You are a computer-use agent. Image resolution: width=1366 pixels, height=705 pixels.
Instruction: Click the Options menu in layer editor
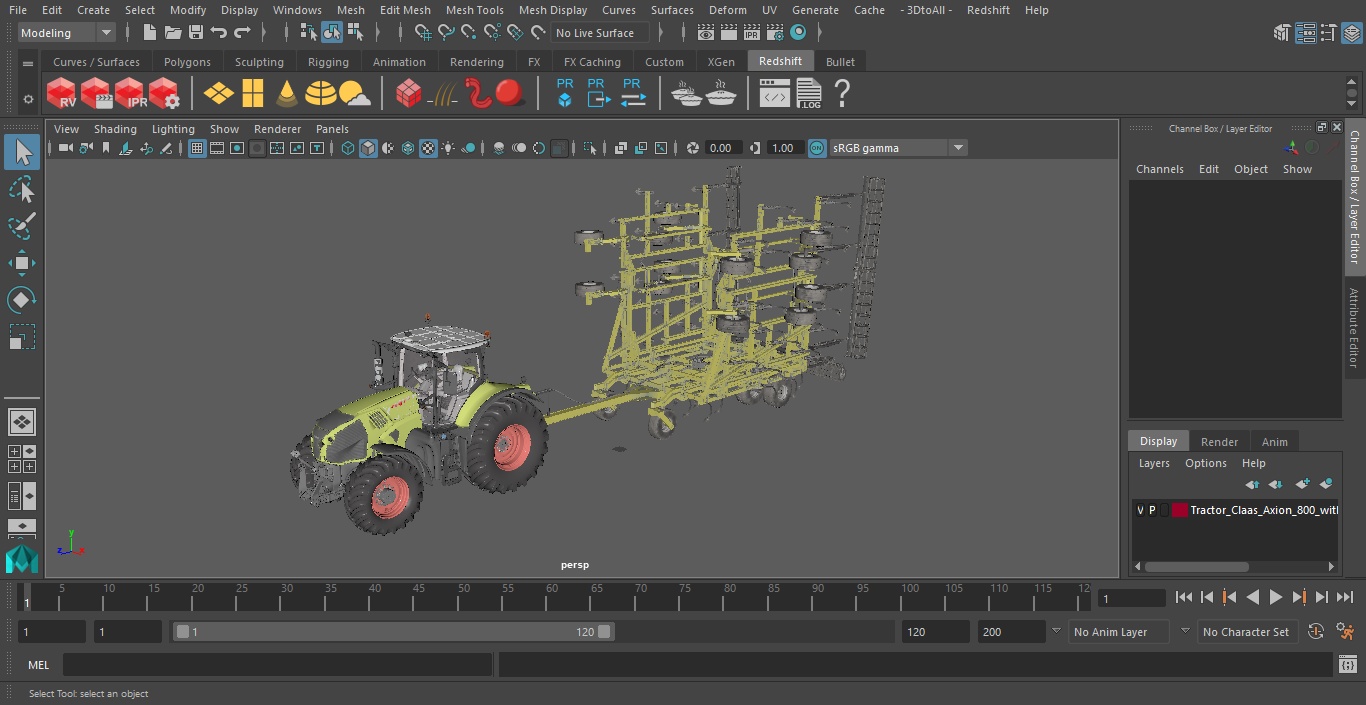tap(1205, 463)
